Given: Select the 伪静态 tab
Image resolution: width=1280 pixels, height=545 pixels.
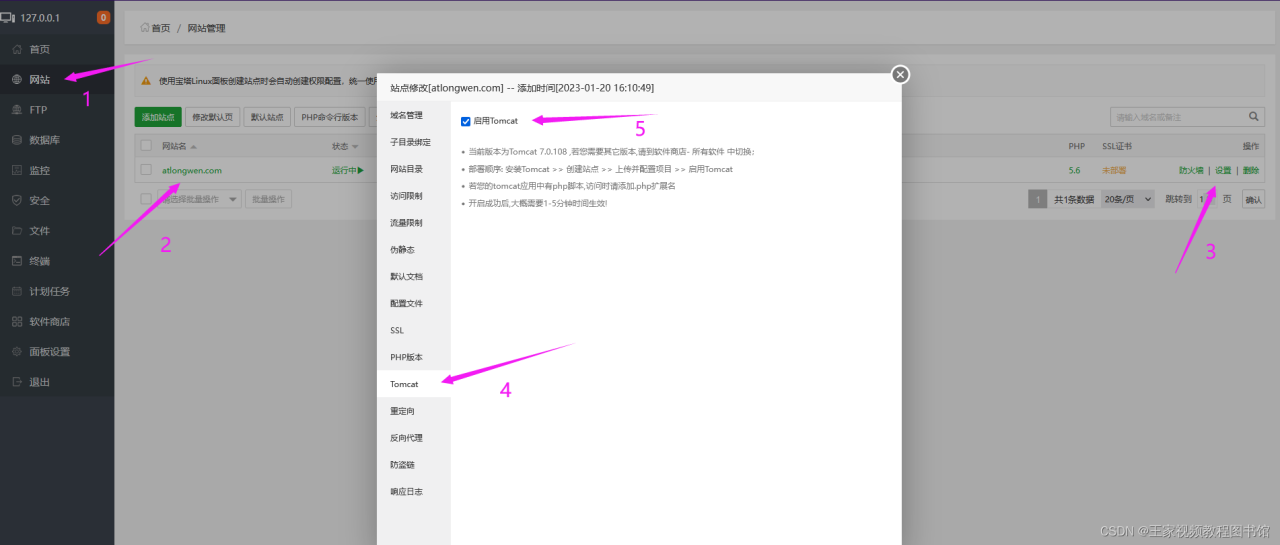Looking at the screenshot, I should [414, 250].
